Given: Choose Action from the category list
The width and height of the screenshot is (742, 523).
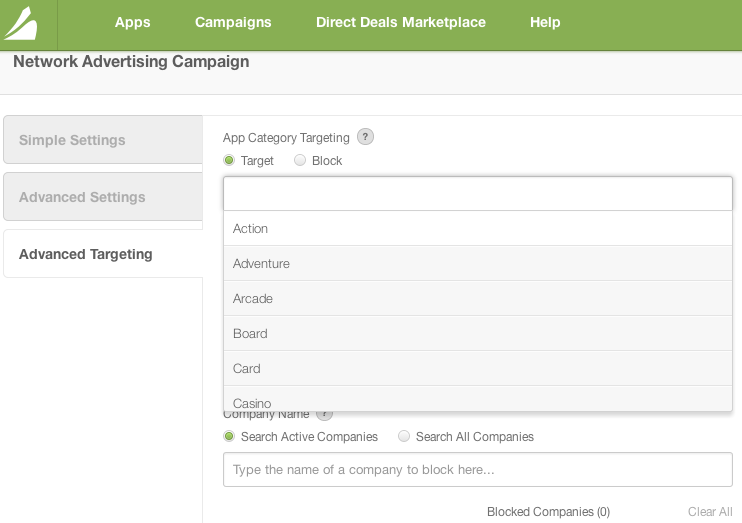Looking at the screenshot, I should point(478,228).
